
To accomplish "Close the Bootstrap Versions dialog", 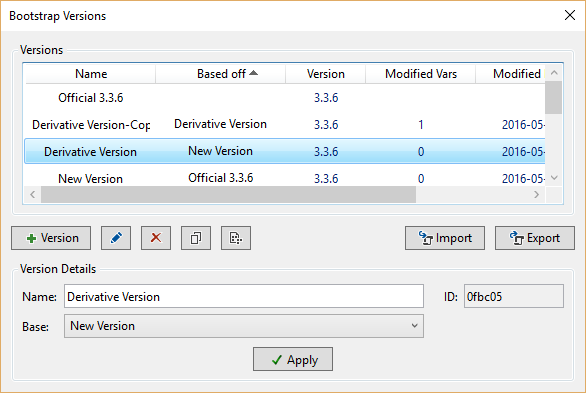I will coord(570,15).
